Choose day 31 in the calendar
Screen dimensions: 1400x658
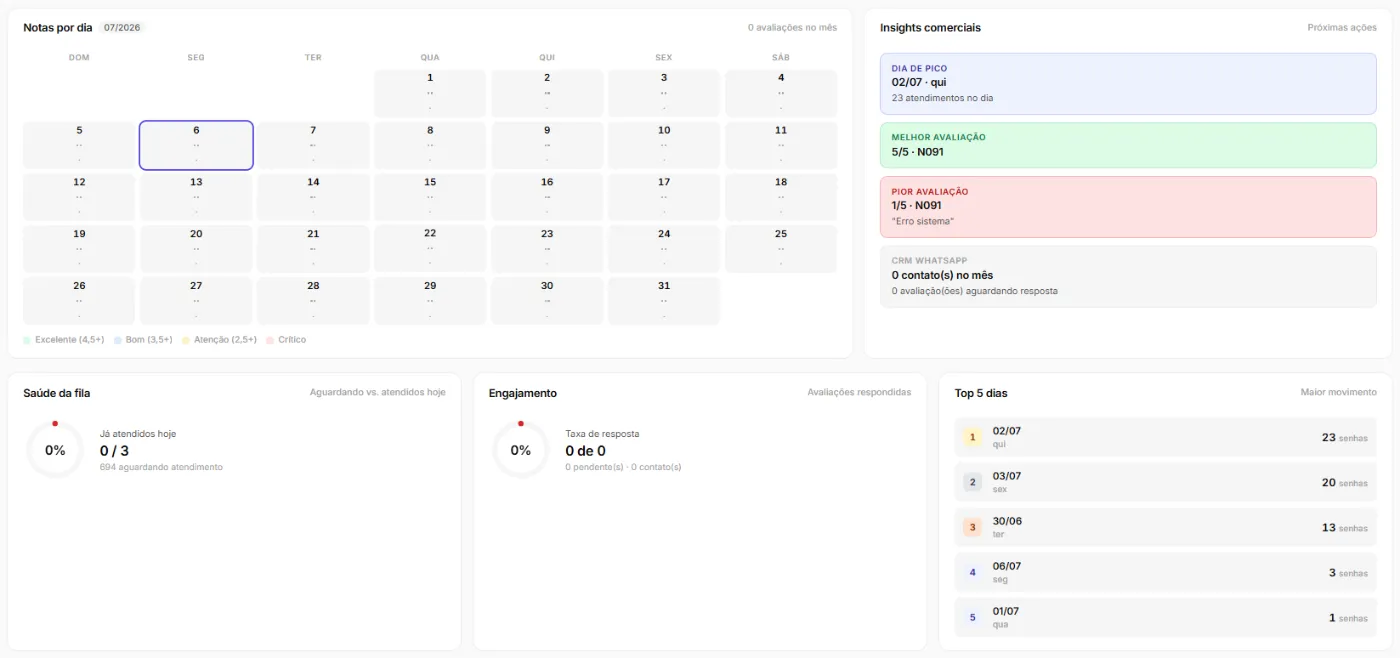(x=664, y=301)
